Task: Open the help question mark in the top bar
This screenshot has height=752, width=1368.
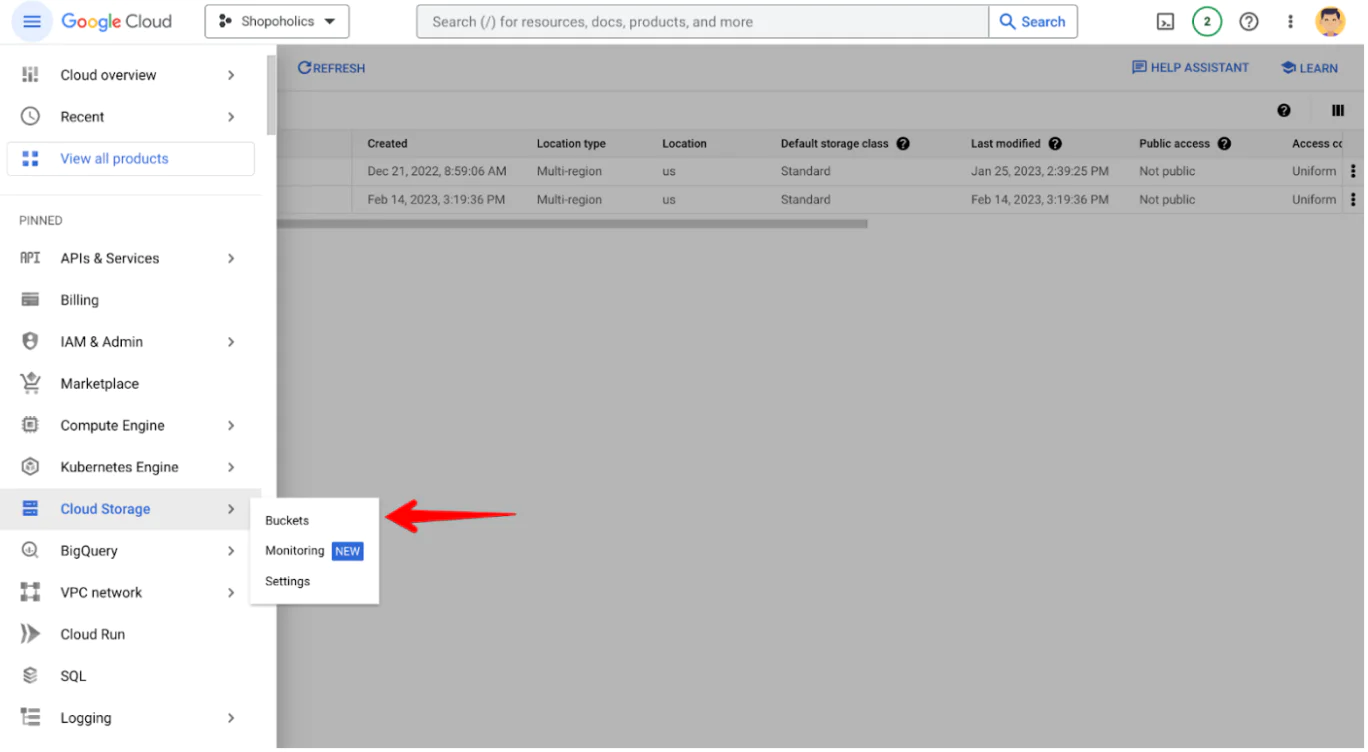Action: (x=1248, y=20)
